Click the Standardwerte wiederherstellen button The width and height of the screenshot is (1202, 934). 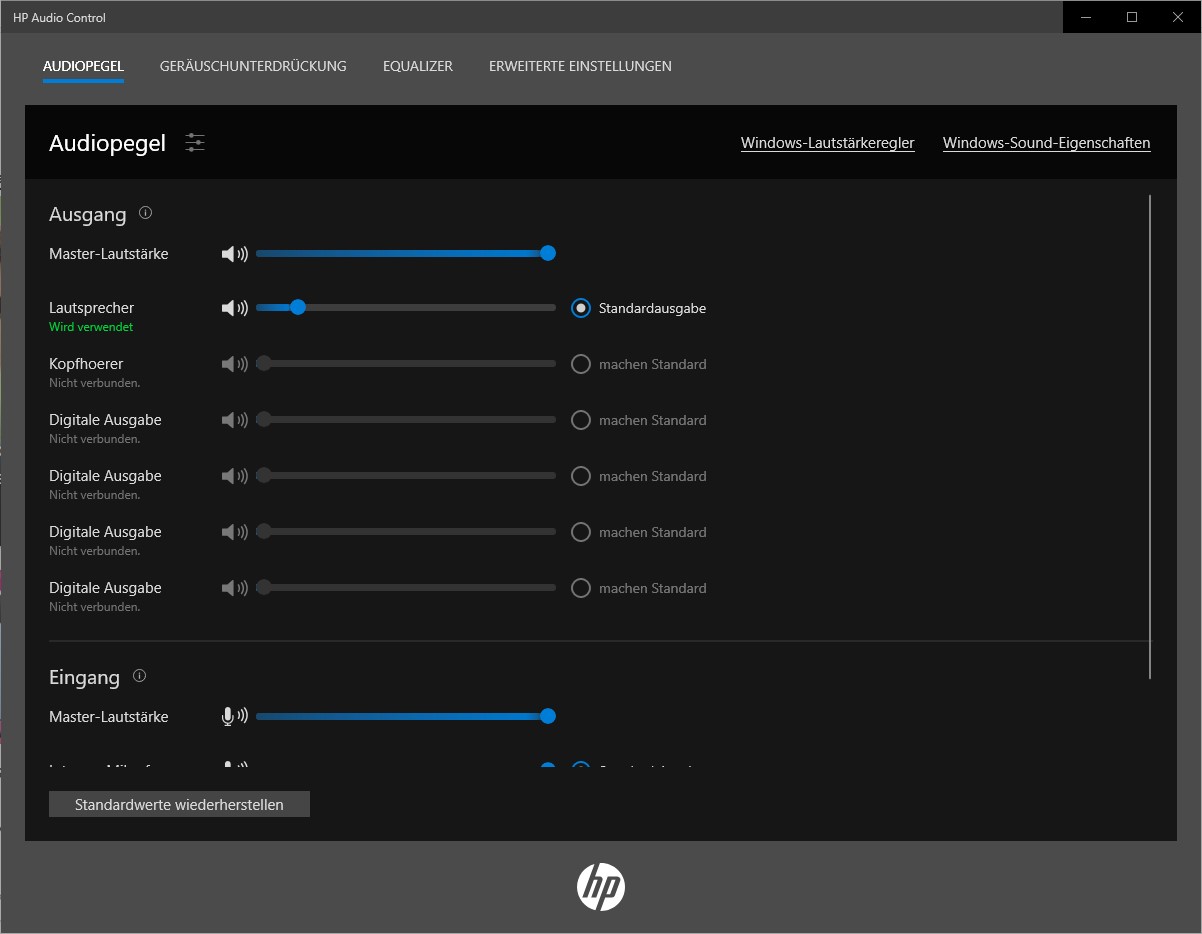point(179,804)
